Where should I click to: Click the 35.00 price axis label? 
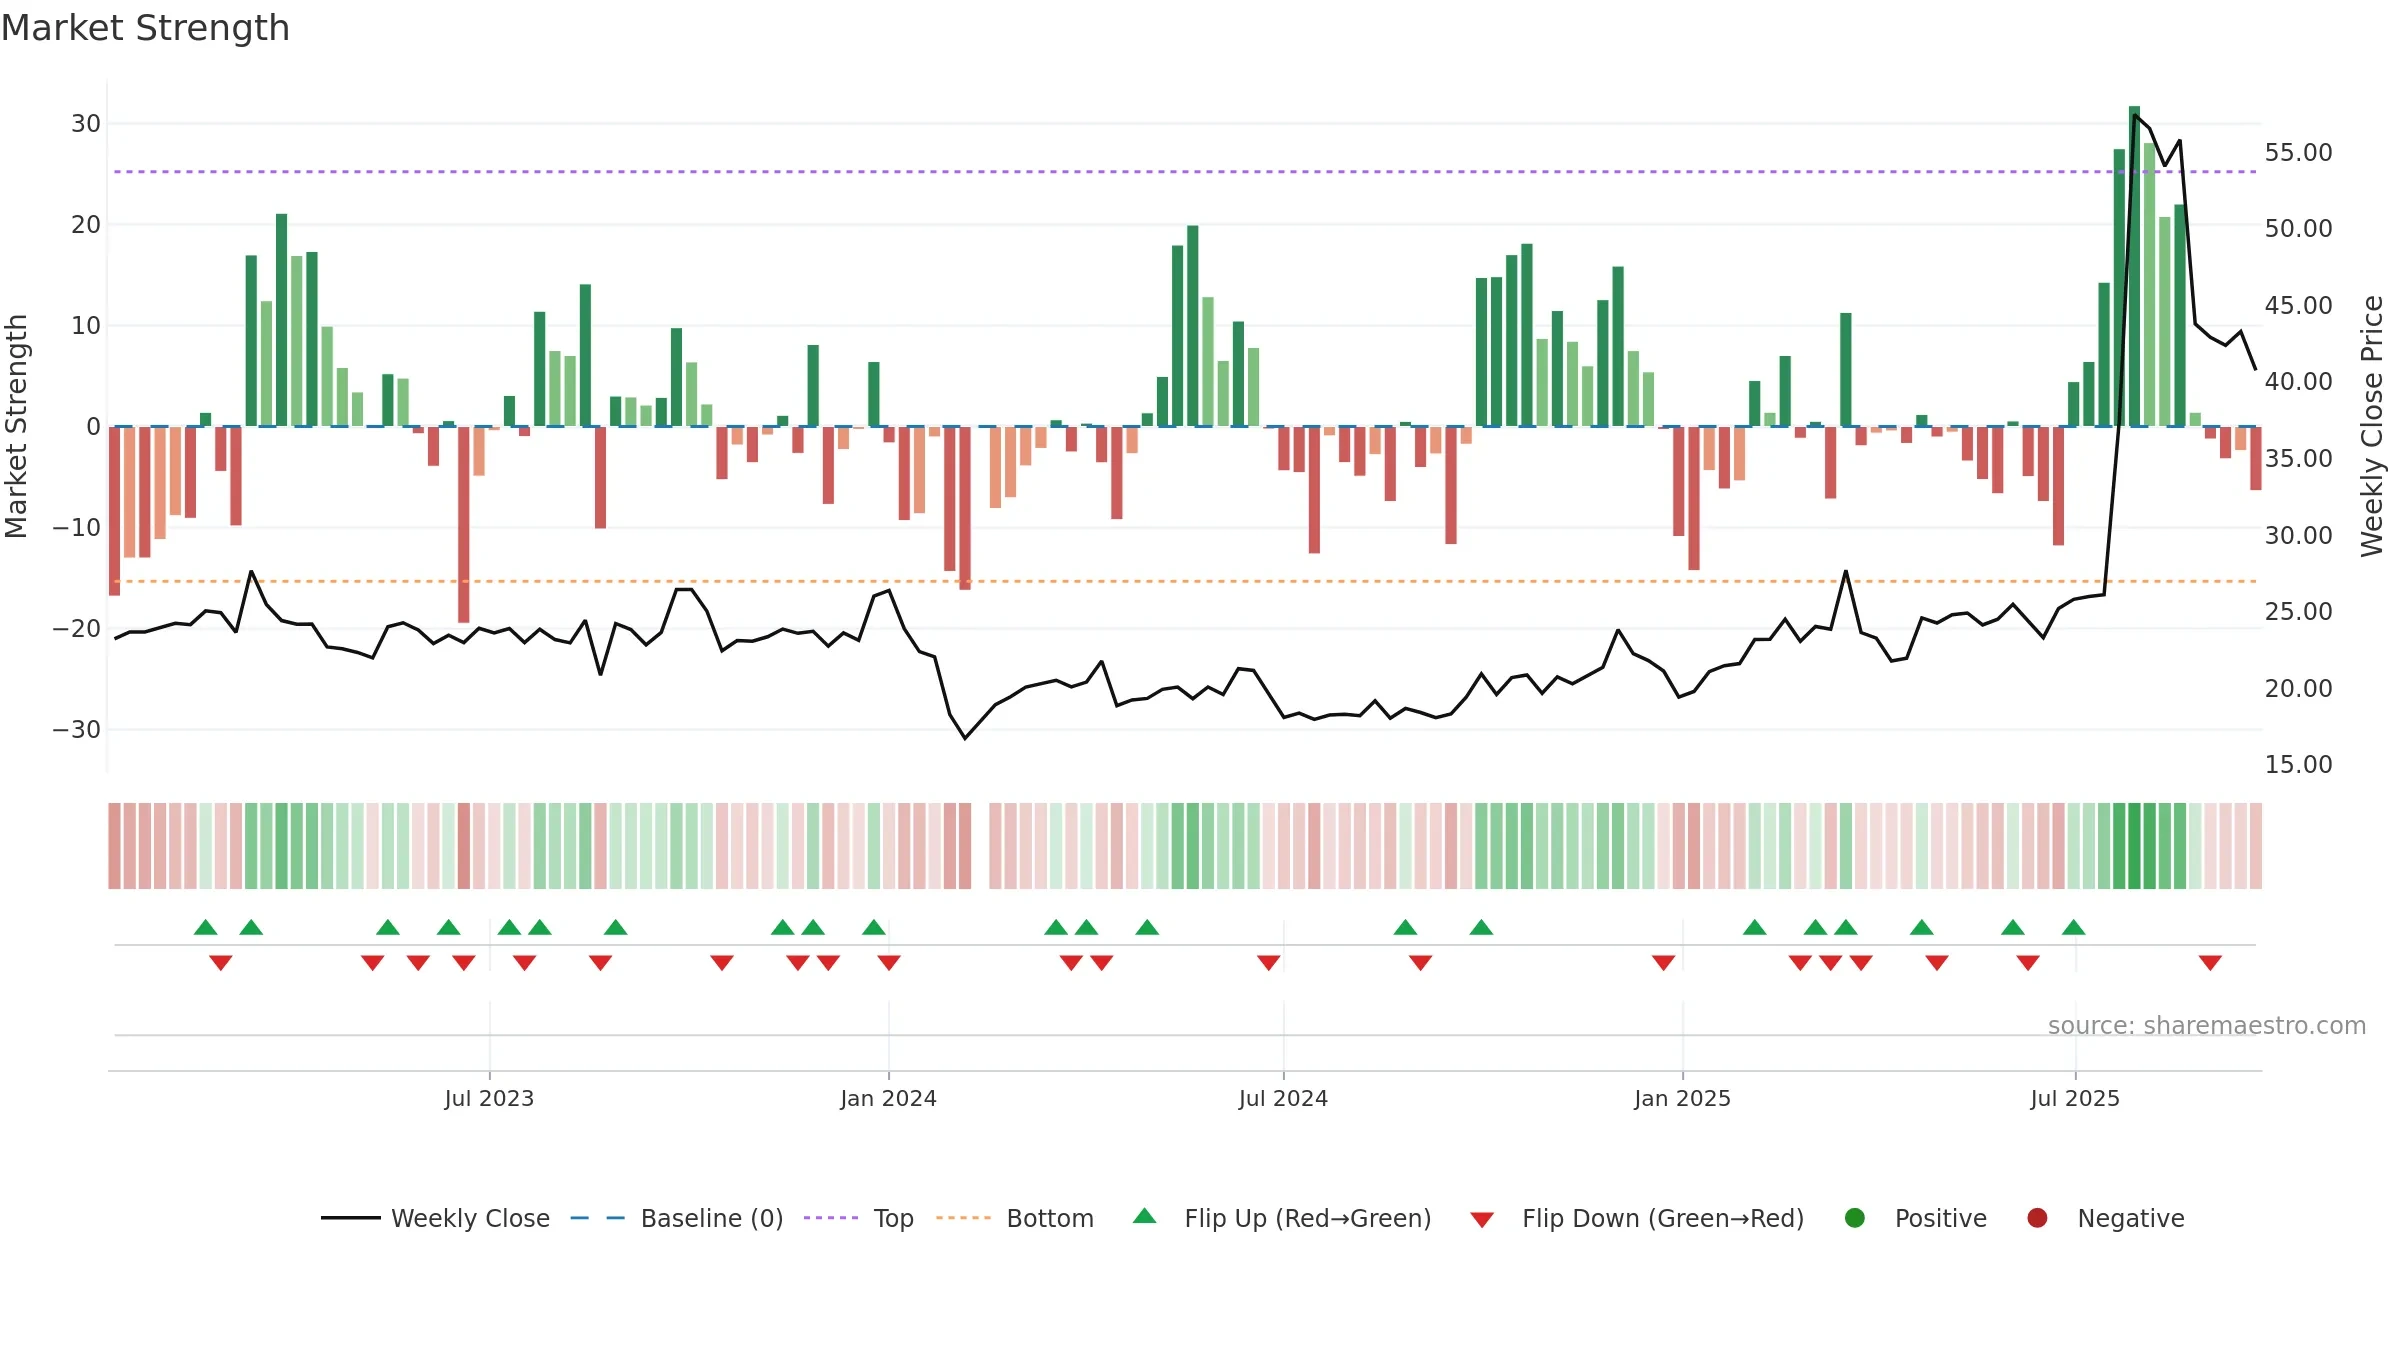tap(2298, 458)
